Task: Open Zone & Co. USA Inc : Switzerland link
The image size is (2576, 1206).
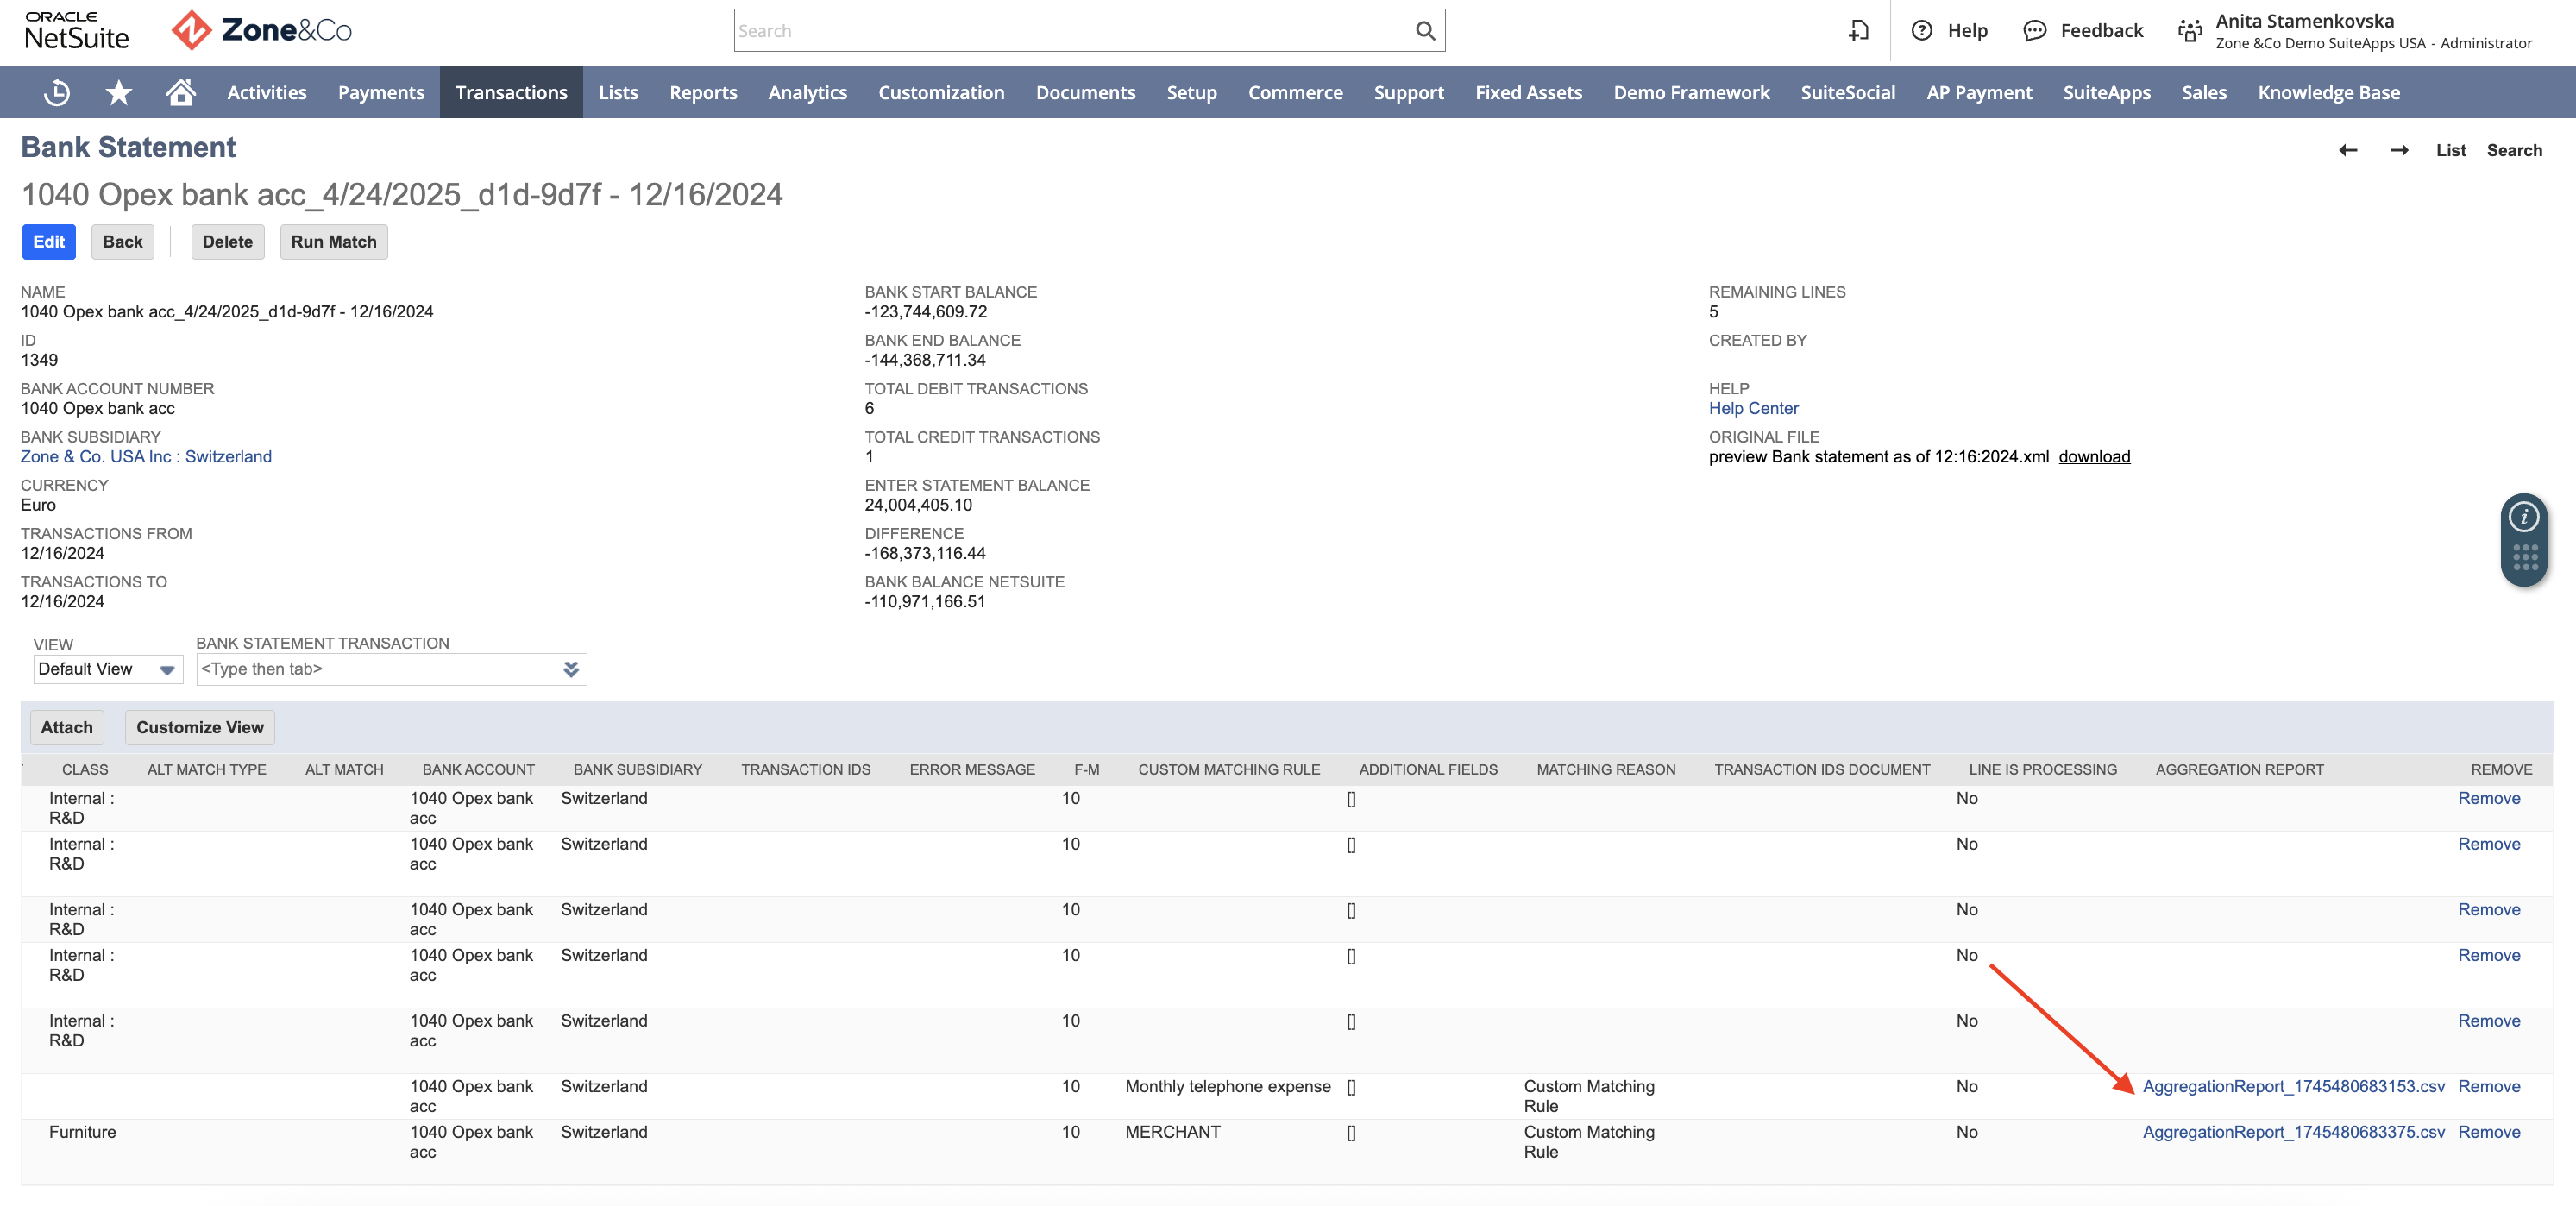Action: coord(146,457)
